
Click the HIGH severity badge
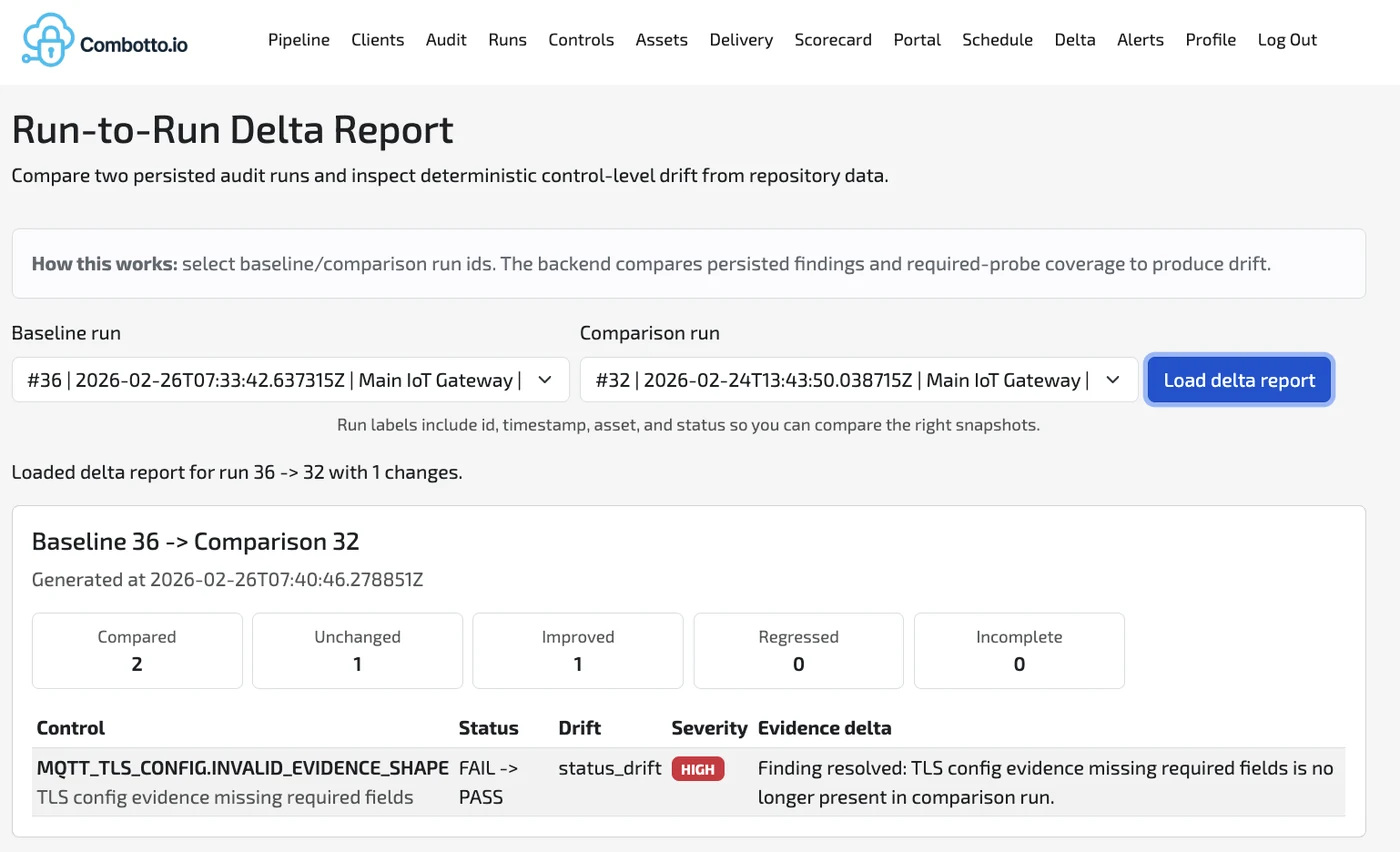(x=698, y=768)
